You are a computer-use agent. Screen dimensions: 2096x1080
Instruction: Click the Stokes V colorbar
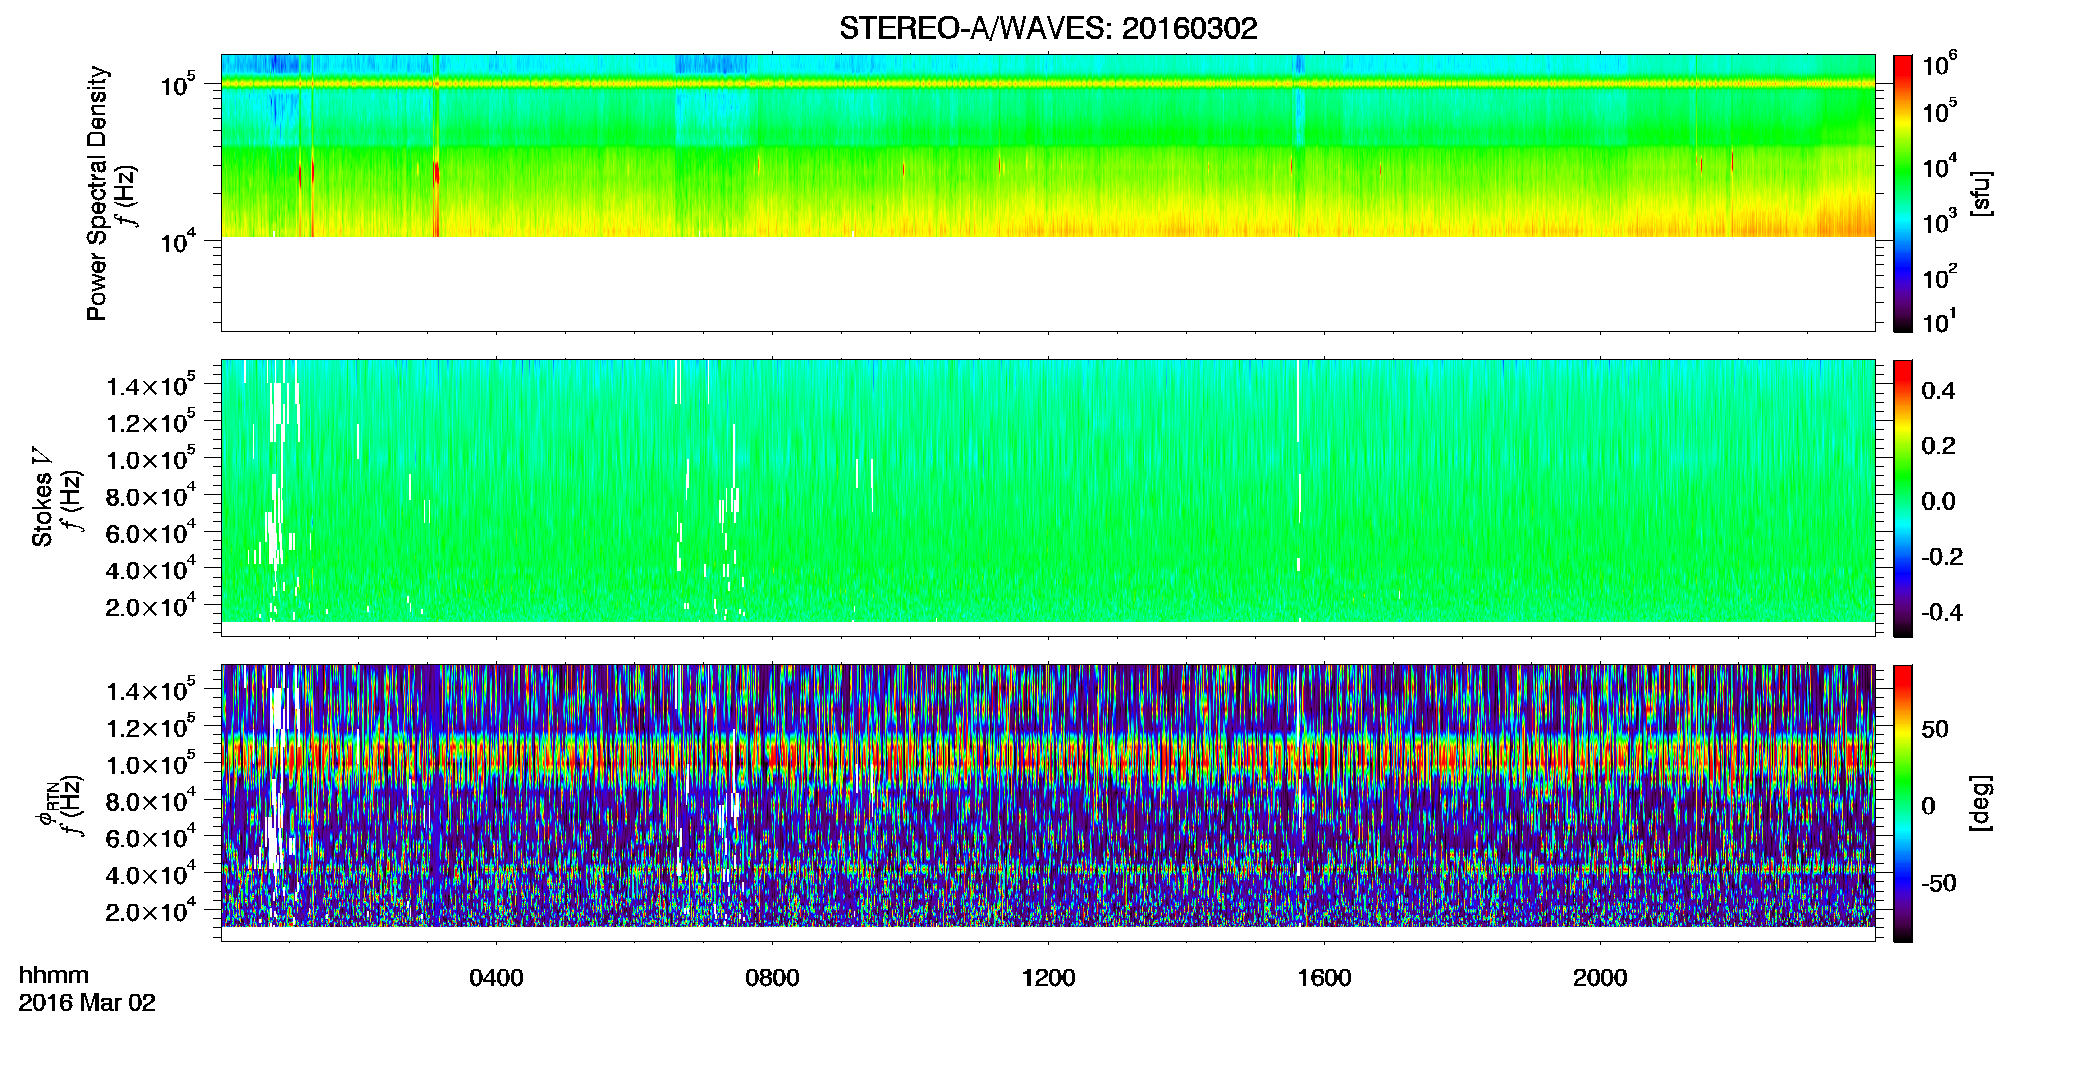tap(1903, 498)
